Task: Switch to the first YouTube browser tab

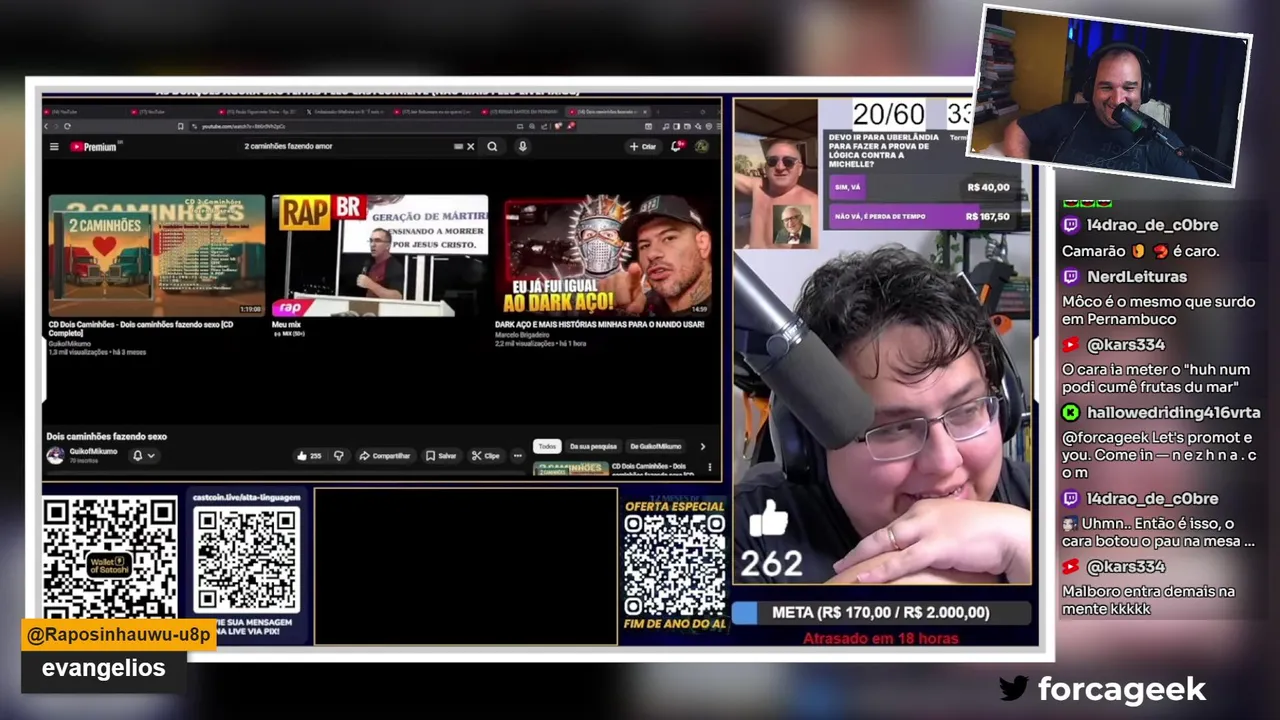Action: click(x=82, y=112)
